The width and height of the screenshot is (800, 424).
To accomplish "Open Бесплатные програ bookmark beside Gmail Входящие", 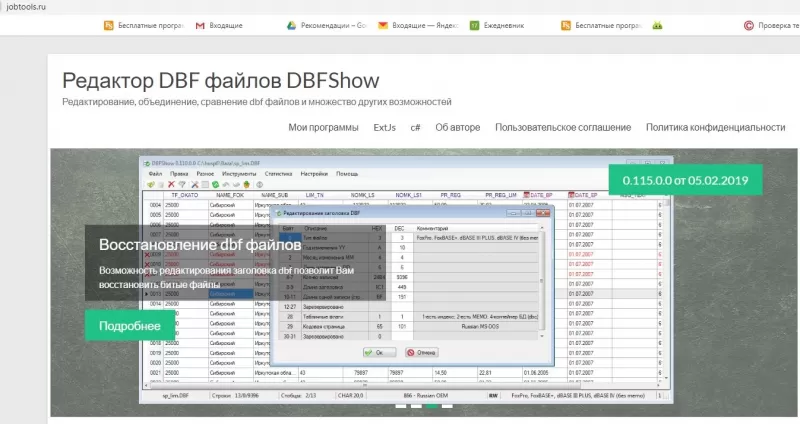I will point(144,26).
